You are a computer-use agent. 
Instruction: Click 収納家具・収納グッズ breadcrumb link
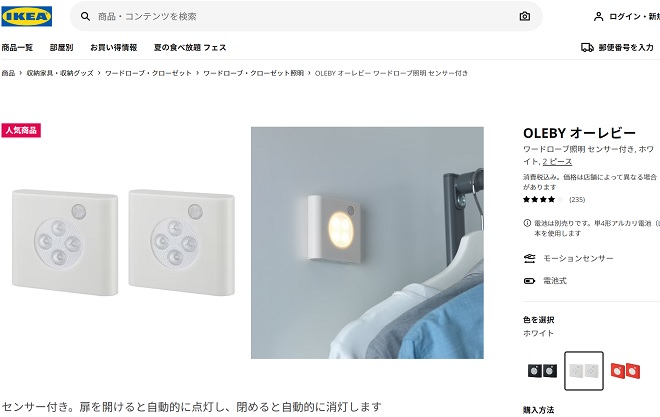pos(60,73)
